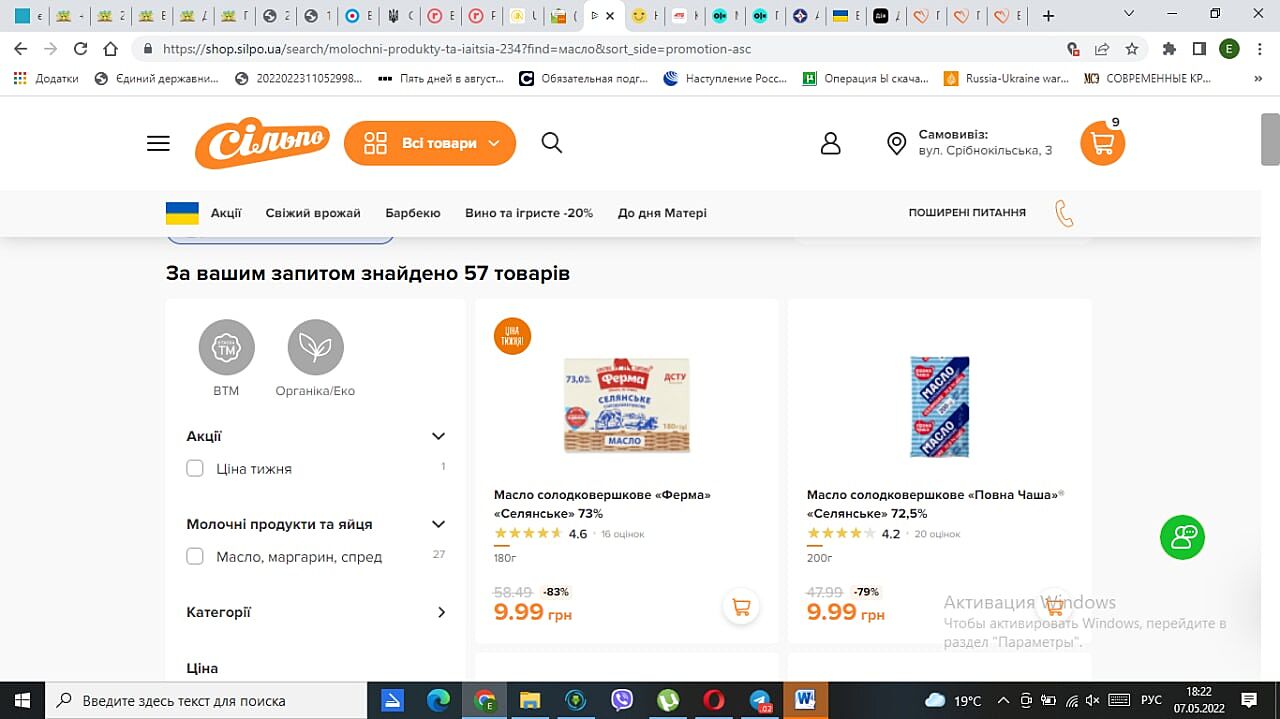Viewport: 1280px width, 719px height.
Task: Open Поширені питання link
Action: tap(967, 213)
